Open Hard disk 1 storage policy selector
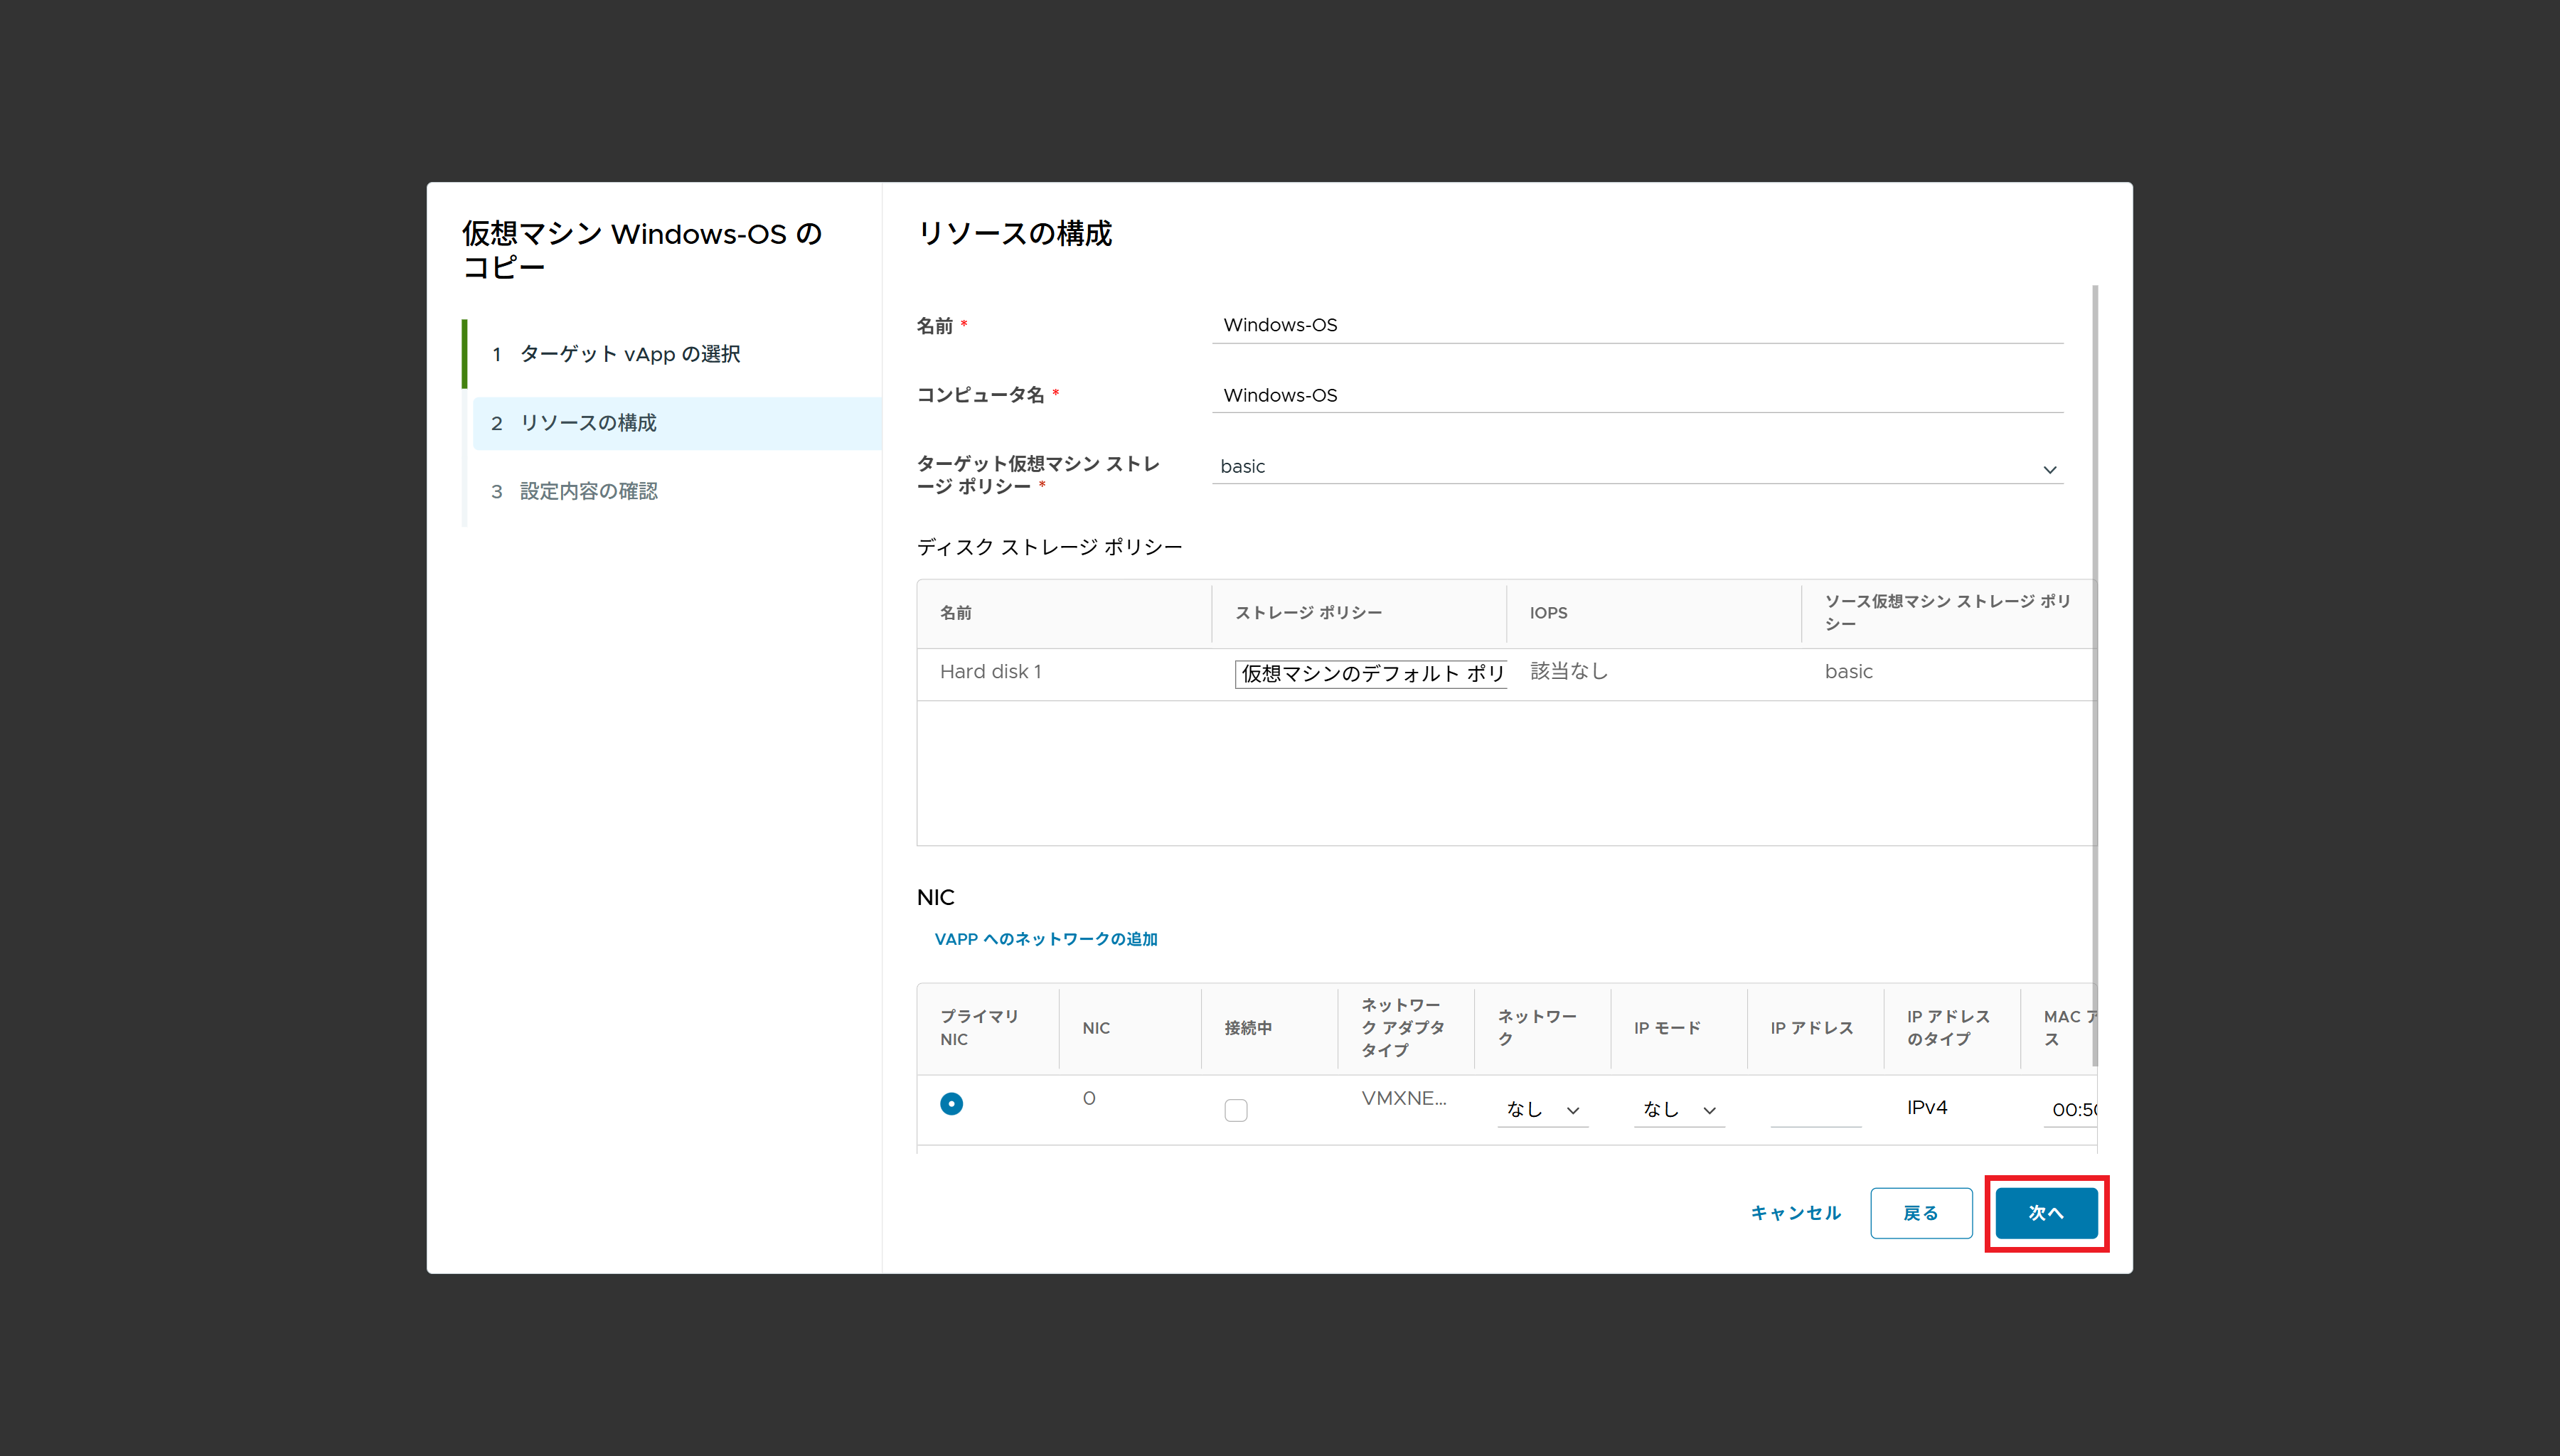This screenshot has width=2560, height=1456. coord(1370,673)
